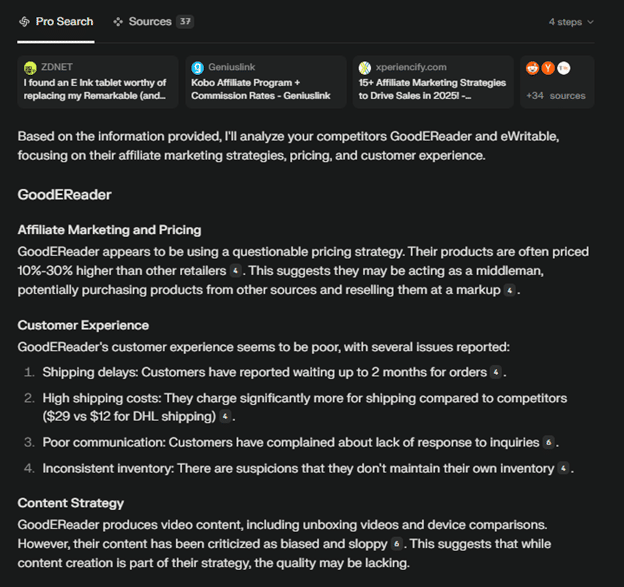This screenshot has height=587, width=624.
Task: Click citation after 'reselling them at a markup'
Action: (x=510, y=290)
